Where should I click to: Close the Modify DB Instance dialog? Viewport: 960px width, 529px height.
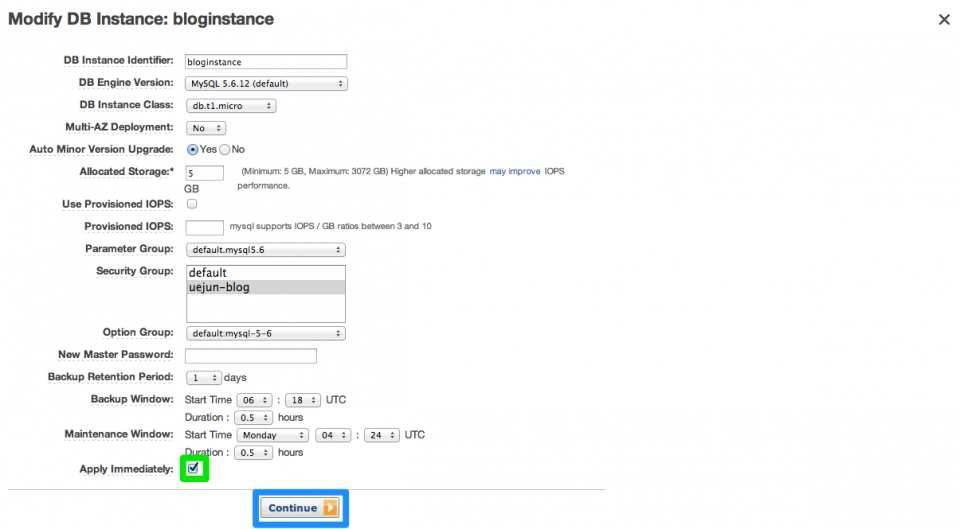(x=944, y=20)
